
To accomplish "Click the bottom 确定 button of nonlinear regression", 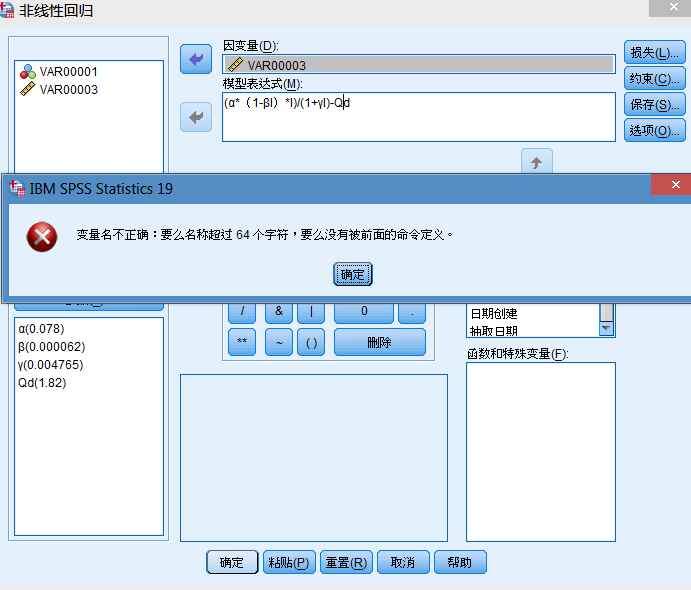I will tap(232, 562).
